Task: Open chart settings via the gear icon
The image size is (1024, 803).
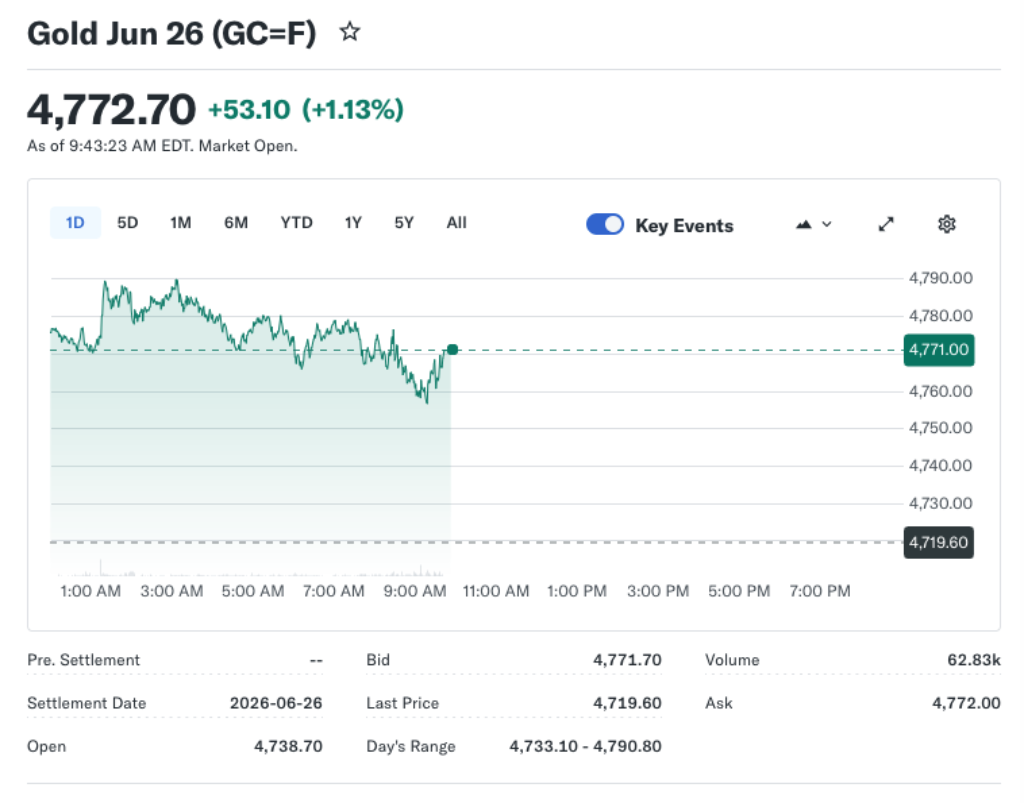Action: click(x=946, y=224)
